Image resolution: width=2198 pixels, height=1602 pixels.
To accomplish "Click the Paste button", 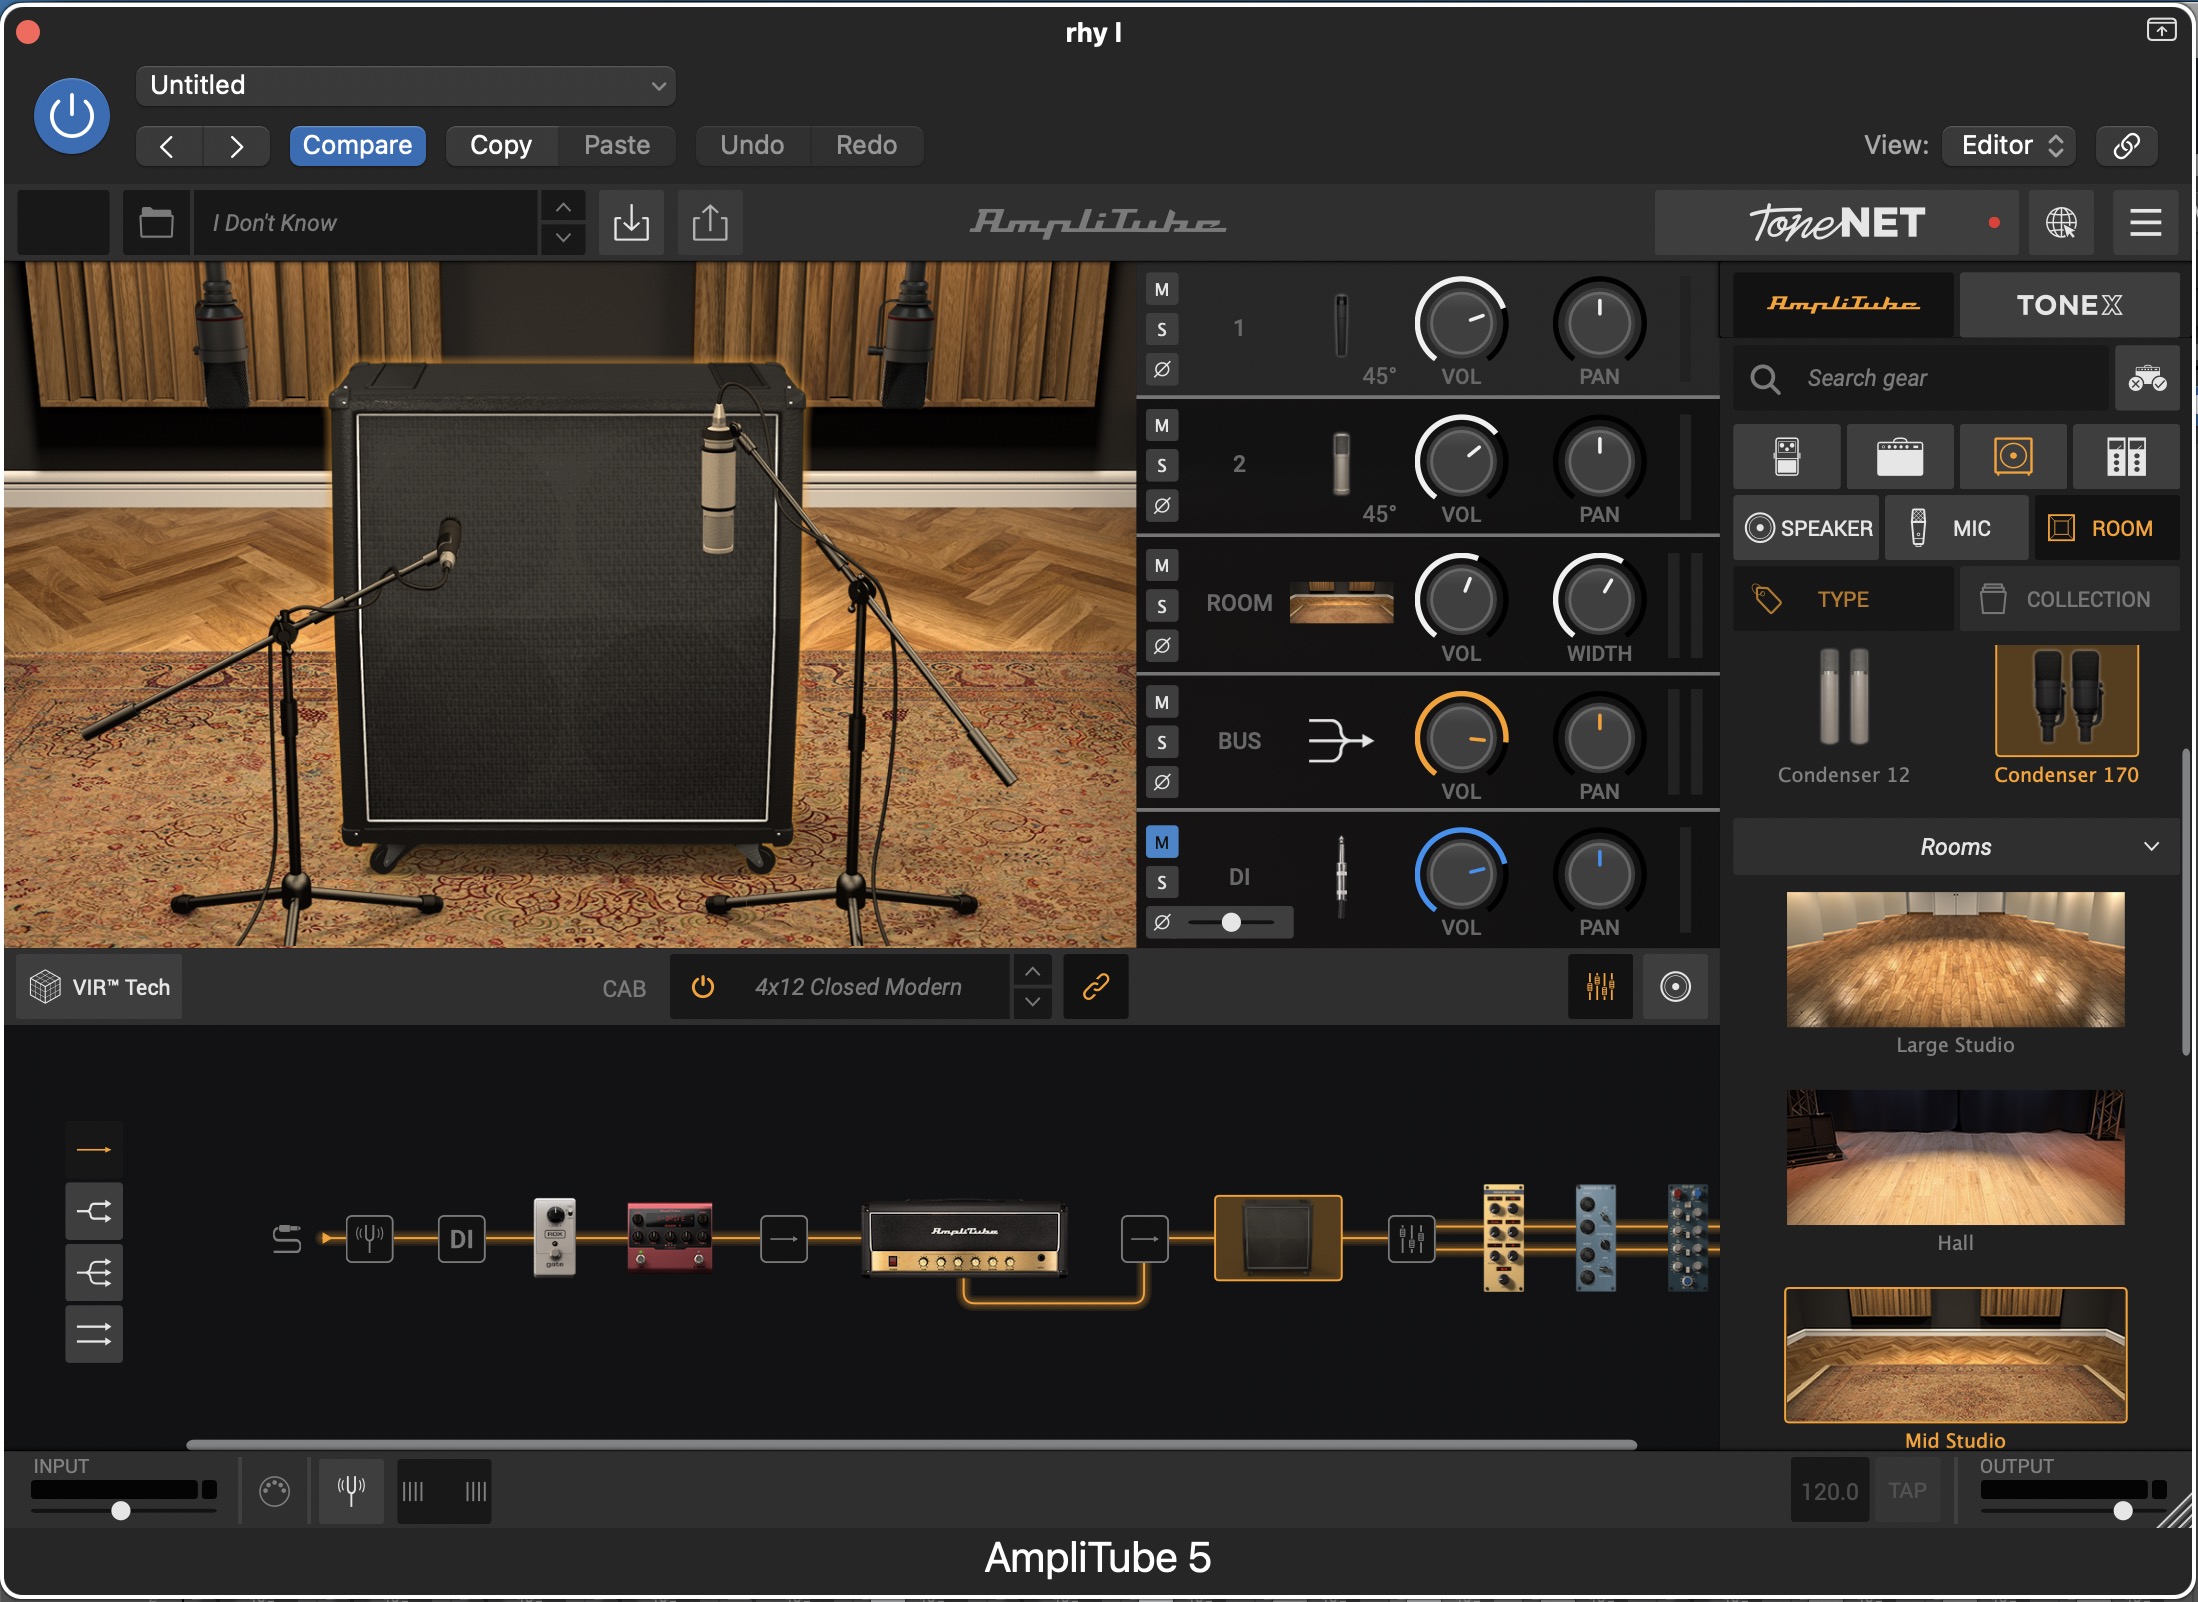I will pos(617,146).
